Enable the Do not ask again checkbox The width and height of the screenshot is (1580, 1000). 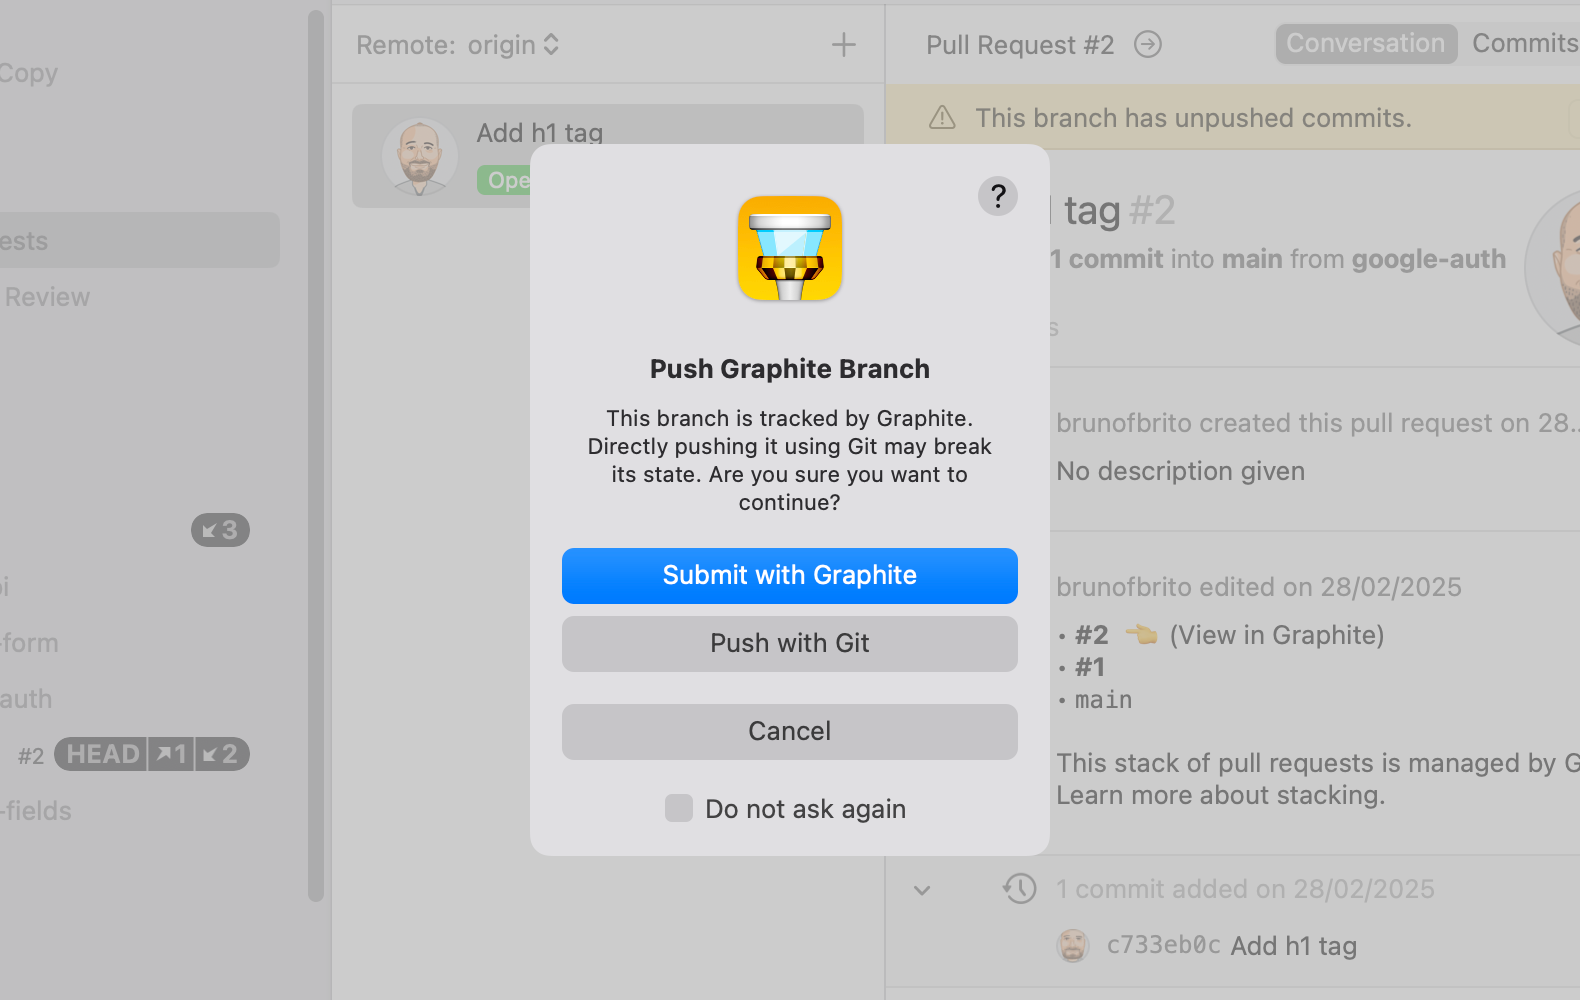point(679,808)
